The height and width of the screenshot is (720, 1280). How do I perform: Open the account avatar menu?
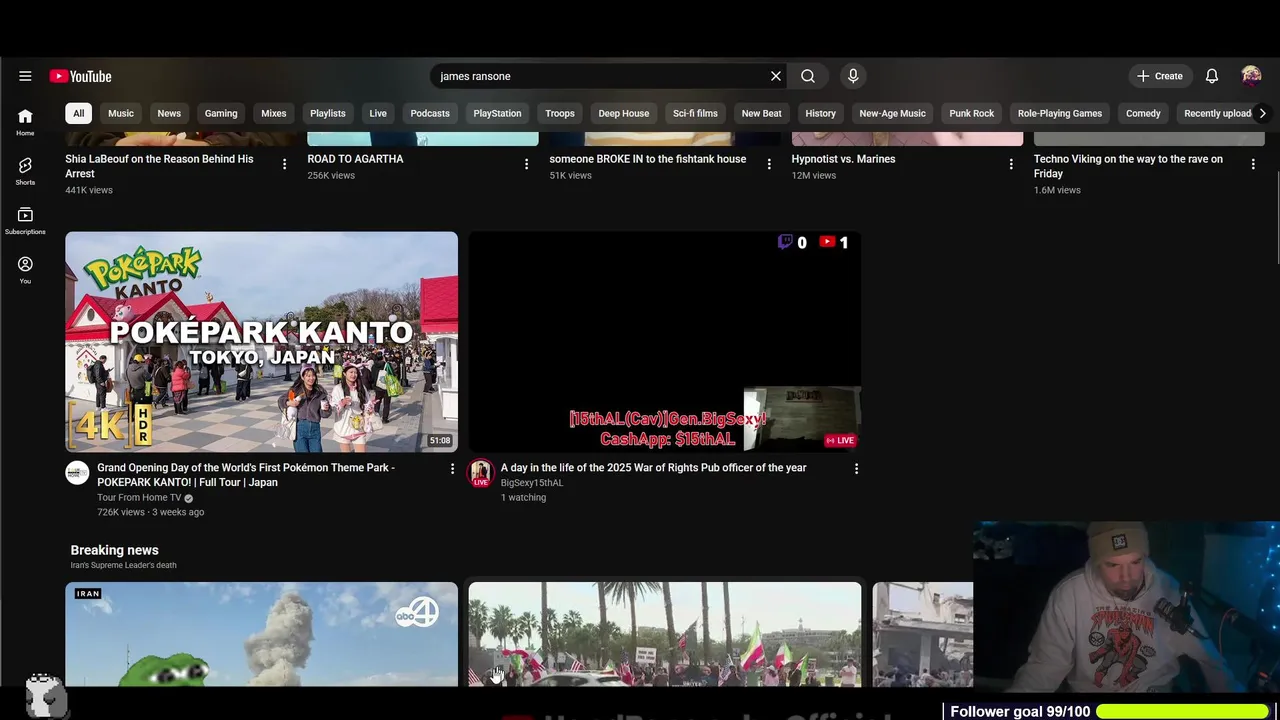point(1251,76)
